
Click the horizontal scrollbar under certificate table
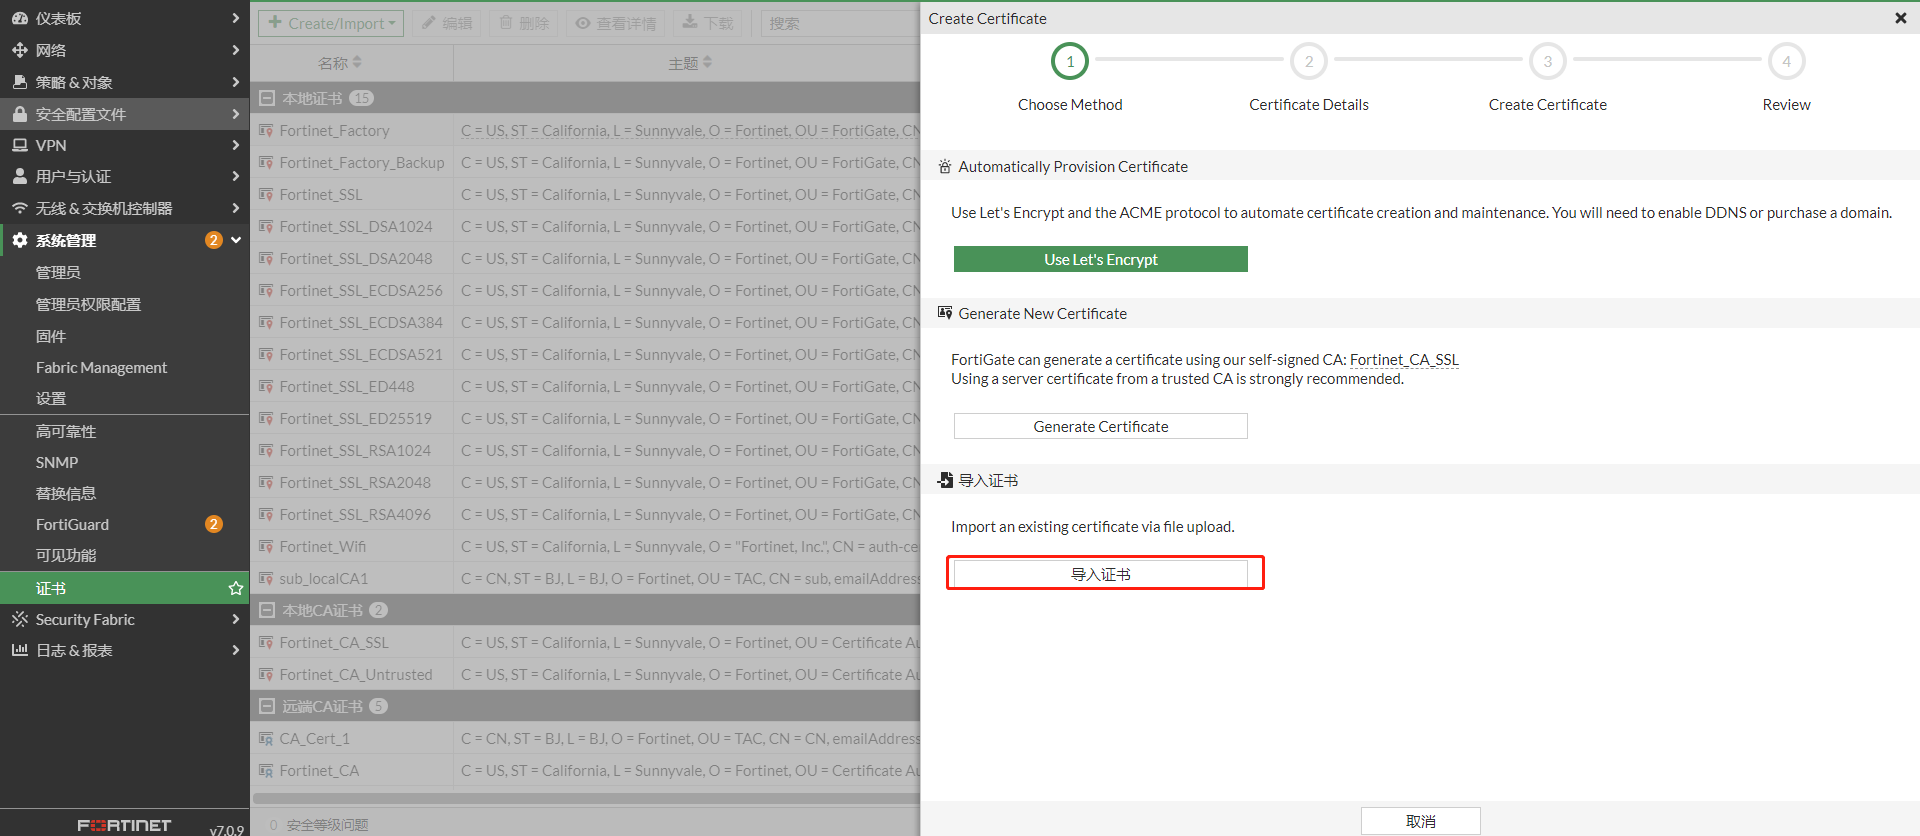point(586,798)
